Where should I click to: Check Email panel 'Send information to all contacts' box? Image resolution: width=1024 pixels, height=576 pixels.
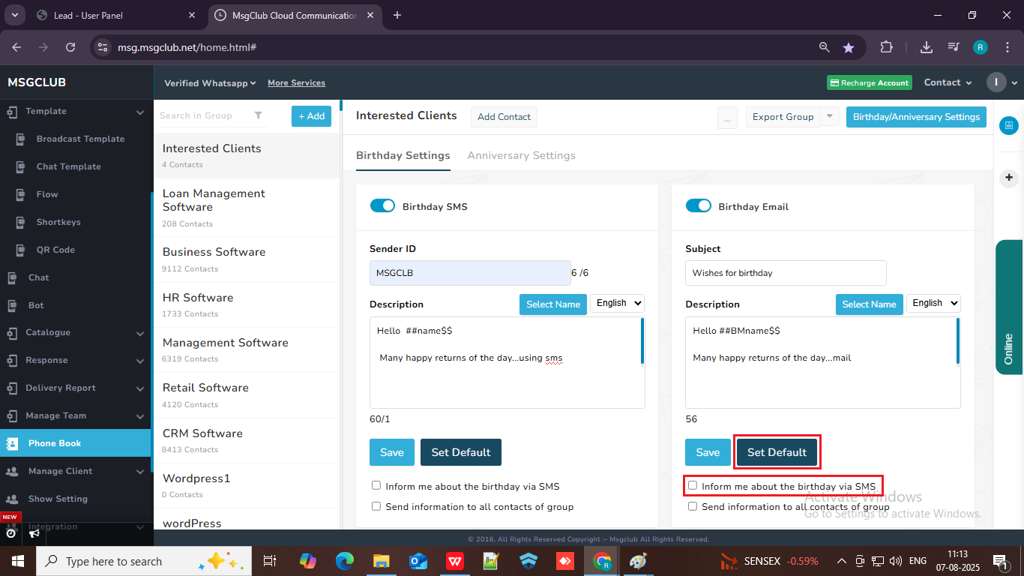click(692, 506)
